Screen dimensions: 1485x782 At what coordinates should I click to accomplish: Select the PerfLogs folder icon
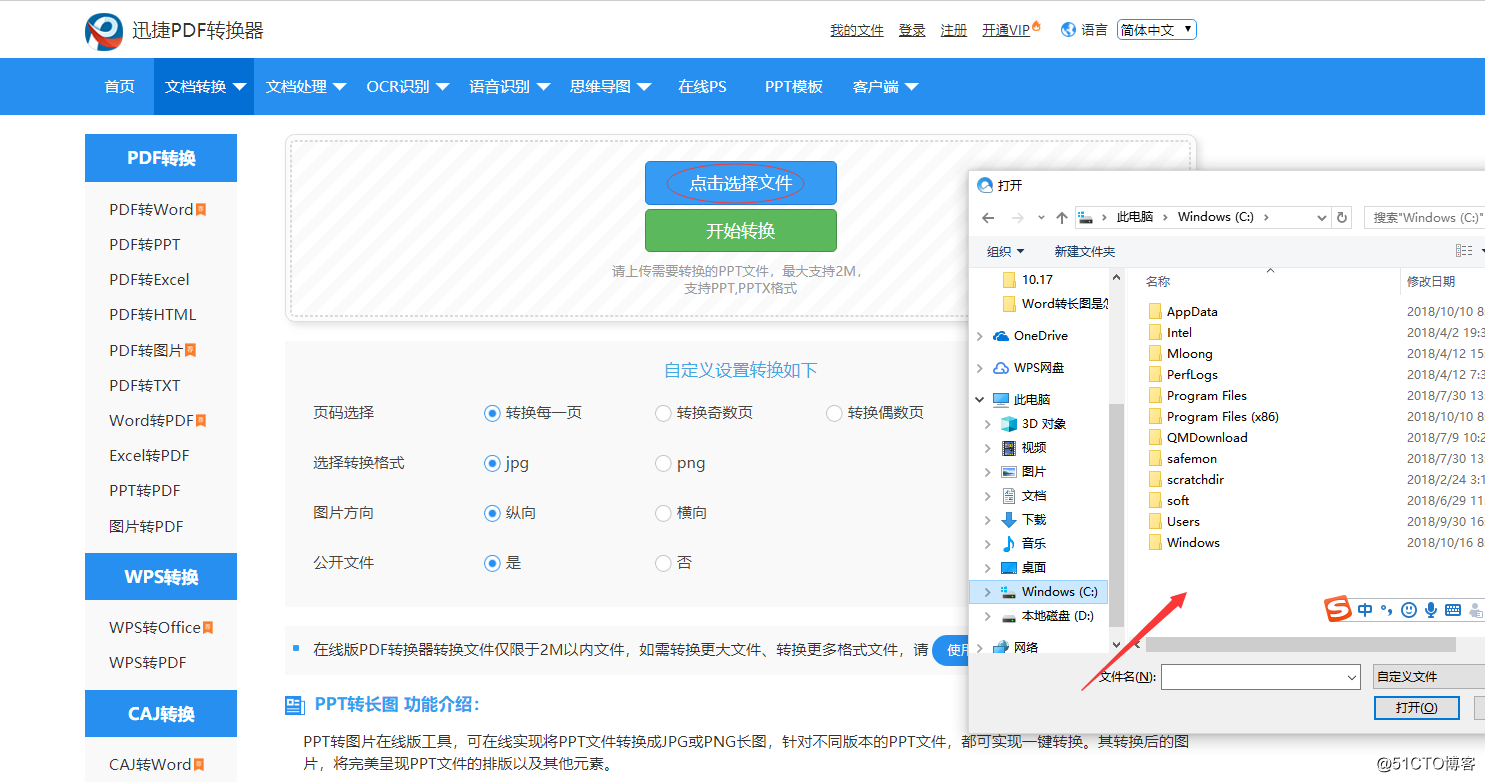click(x=1155, y=375)
